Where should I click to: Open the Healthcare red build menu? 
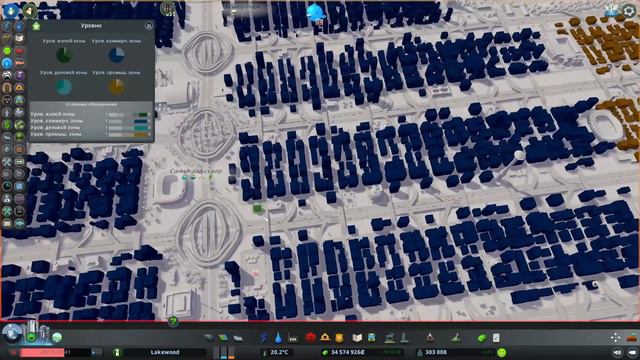(x=311, y=338)
